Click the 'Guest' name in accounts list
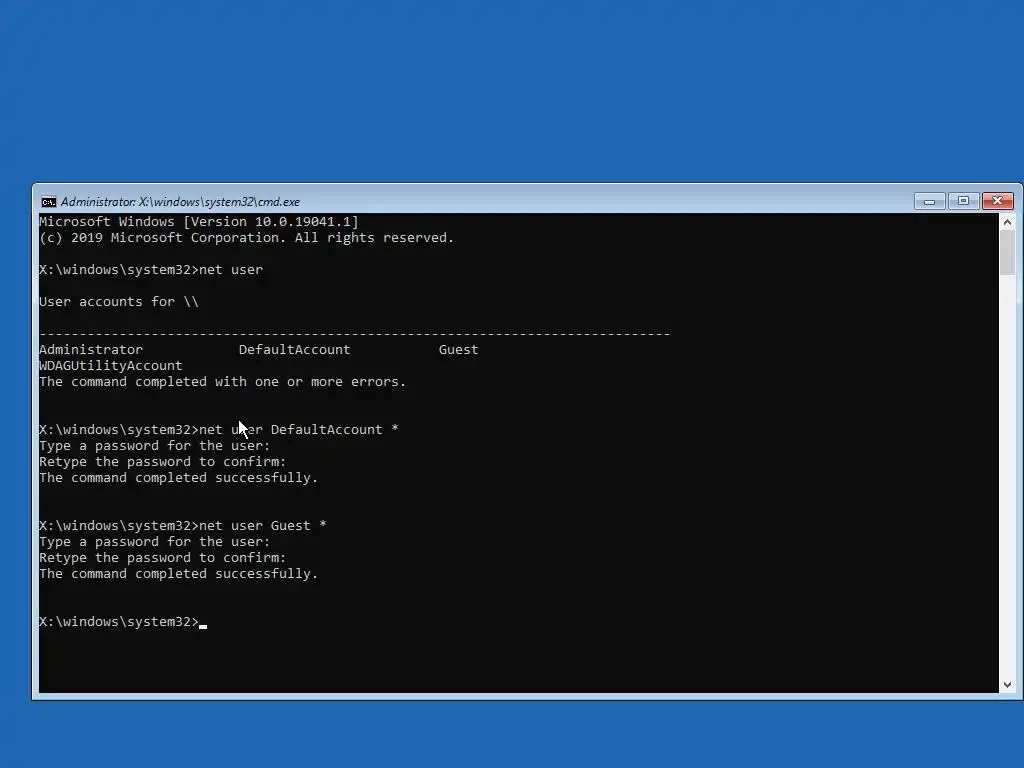1024x768 pixels. [458, 349]
